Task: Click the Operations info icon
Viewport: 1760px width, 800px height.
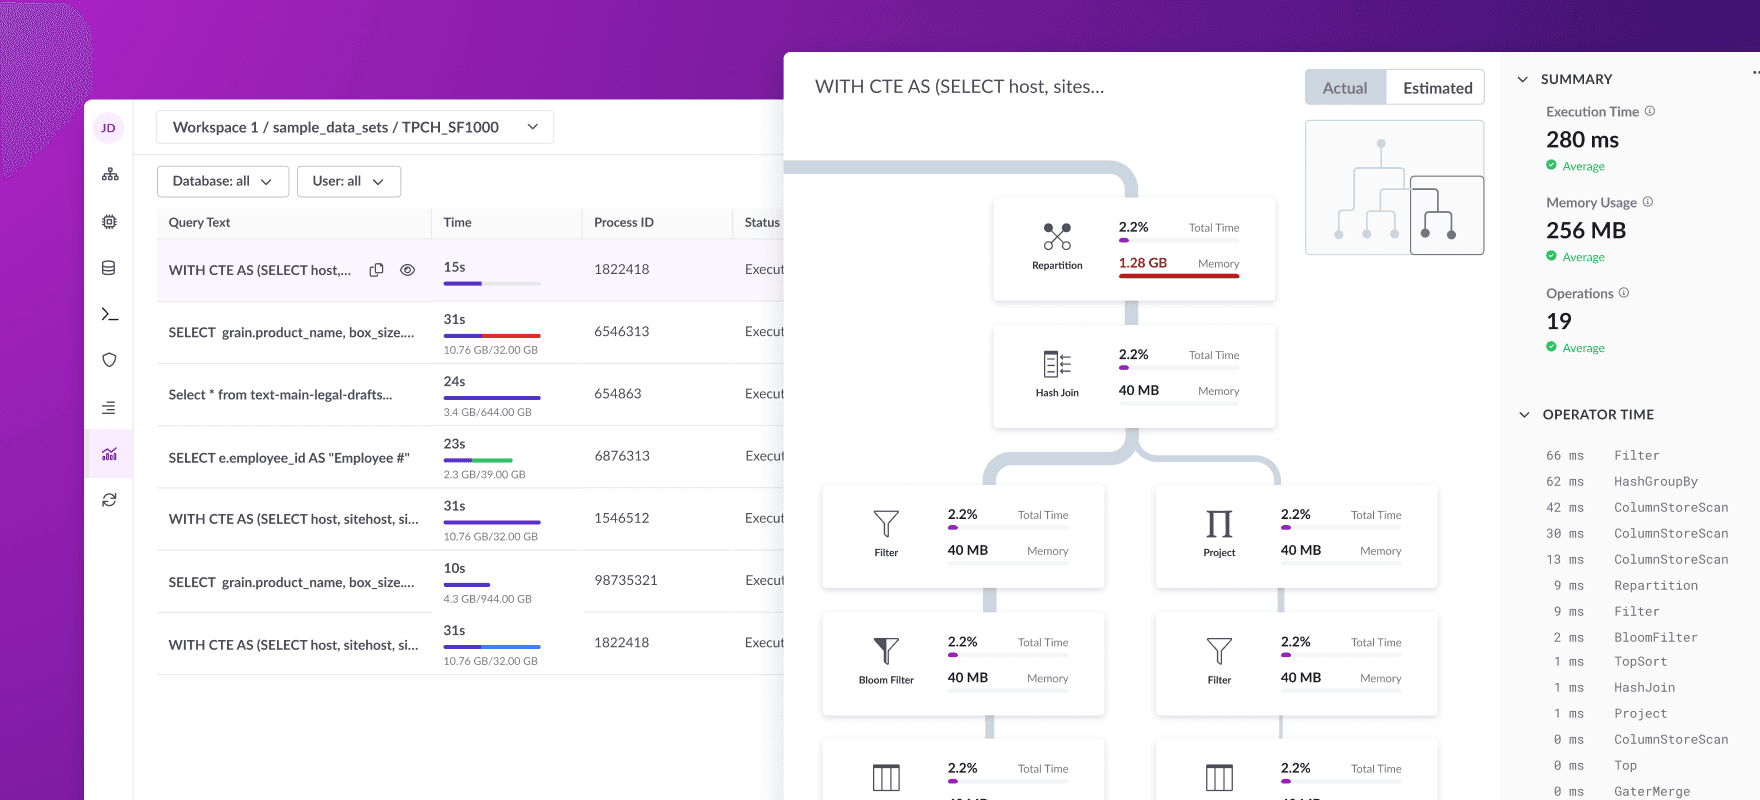Action: point(1624,293)
